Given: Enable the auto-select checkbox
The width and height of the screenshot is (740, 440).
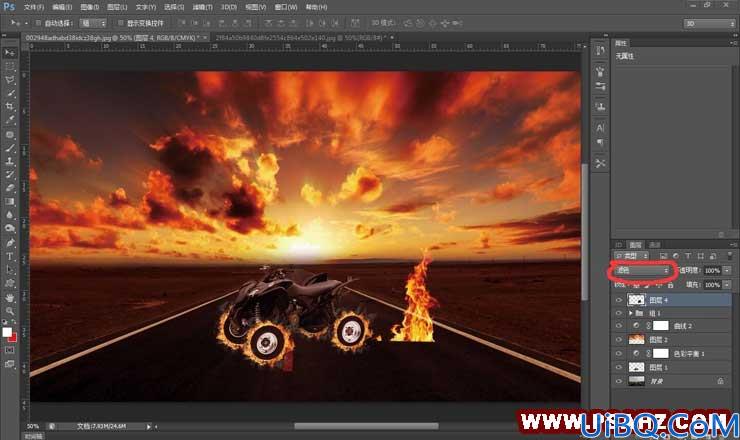Looking at the screenshot, I should pyautogui.click(x=38, y=23).
